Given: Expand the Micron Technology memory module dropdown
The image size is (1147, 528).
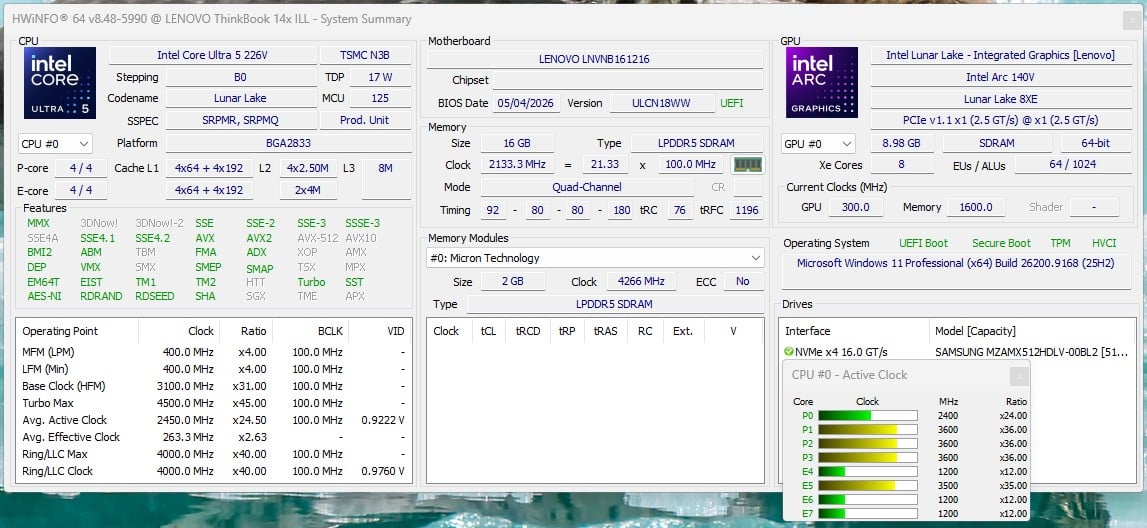Looking at the screenshot, I should tap(595, 258).
